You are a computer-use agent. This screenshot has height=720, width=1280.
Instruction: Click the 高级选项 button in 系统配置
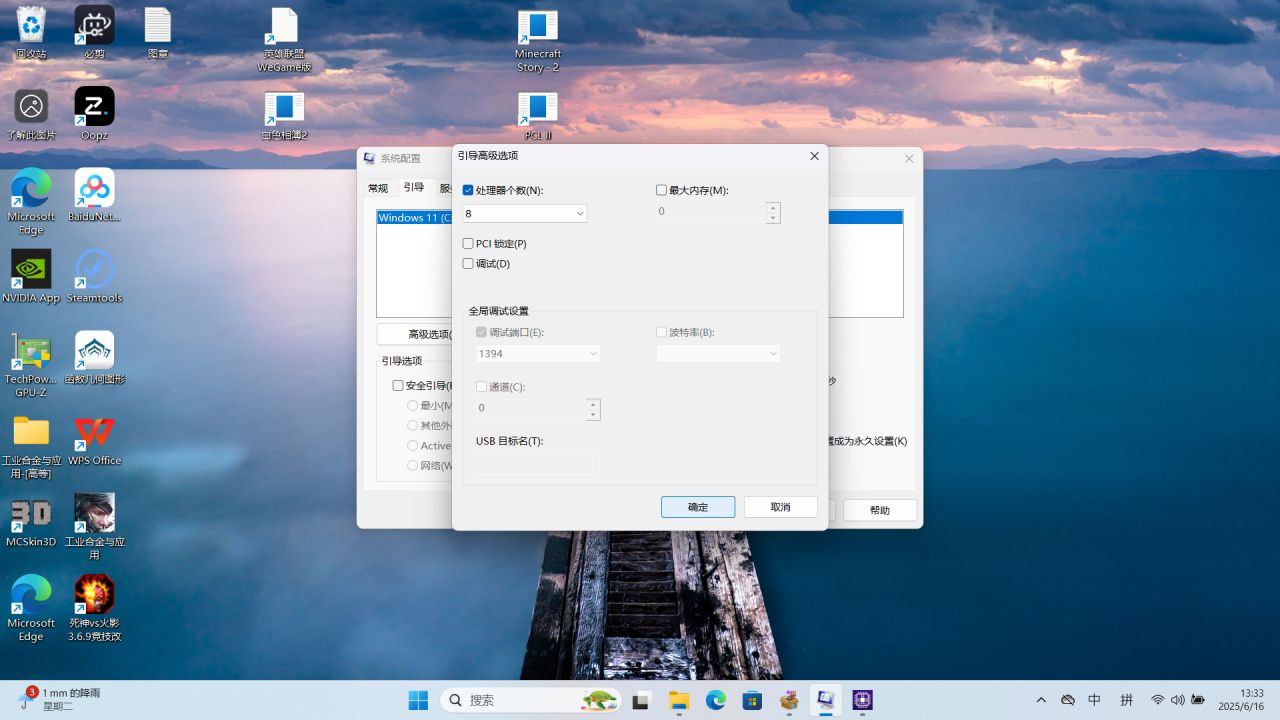pos(415,334)
